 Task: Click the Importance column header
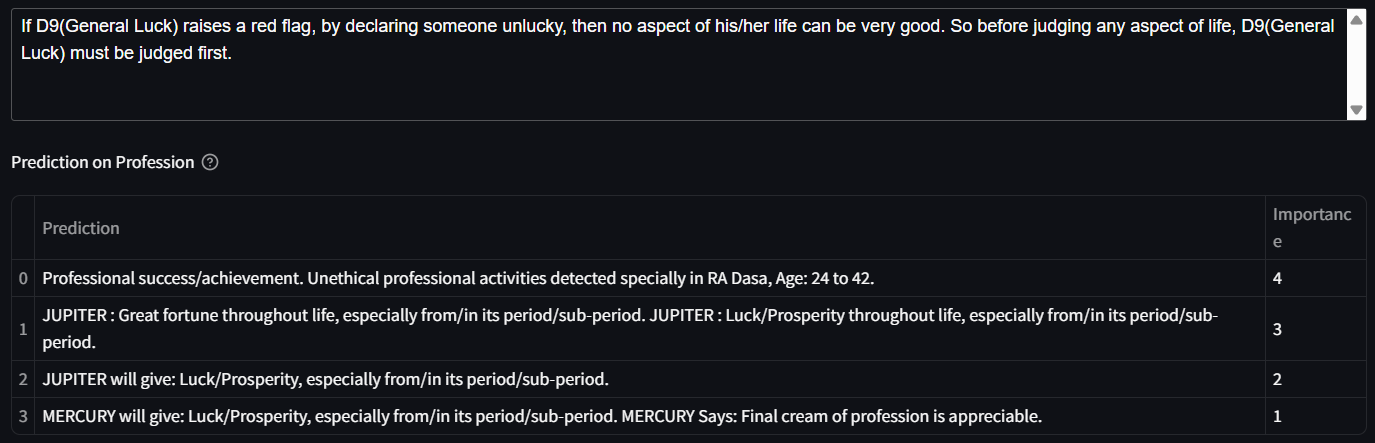1314,228
